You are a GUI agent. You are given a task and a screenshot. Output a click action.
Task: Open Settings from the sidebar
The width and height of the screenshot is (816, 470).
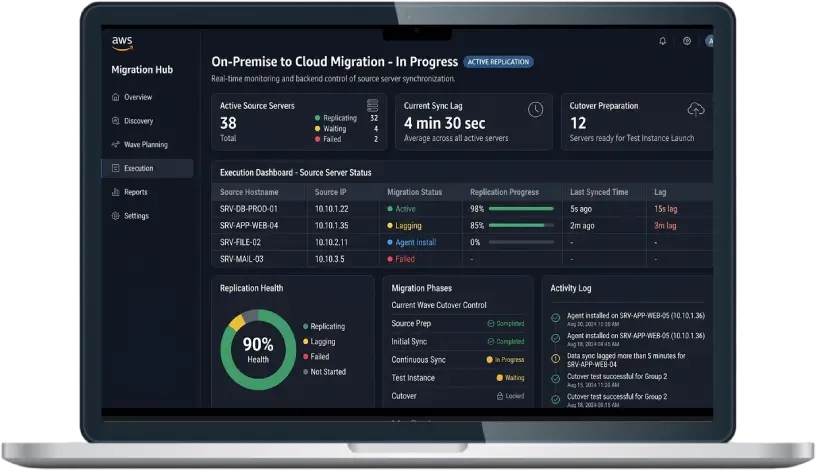(x=147, y=215)
